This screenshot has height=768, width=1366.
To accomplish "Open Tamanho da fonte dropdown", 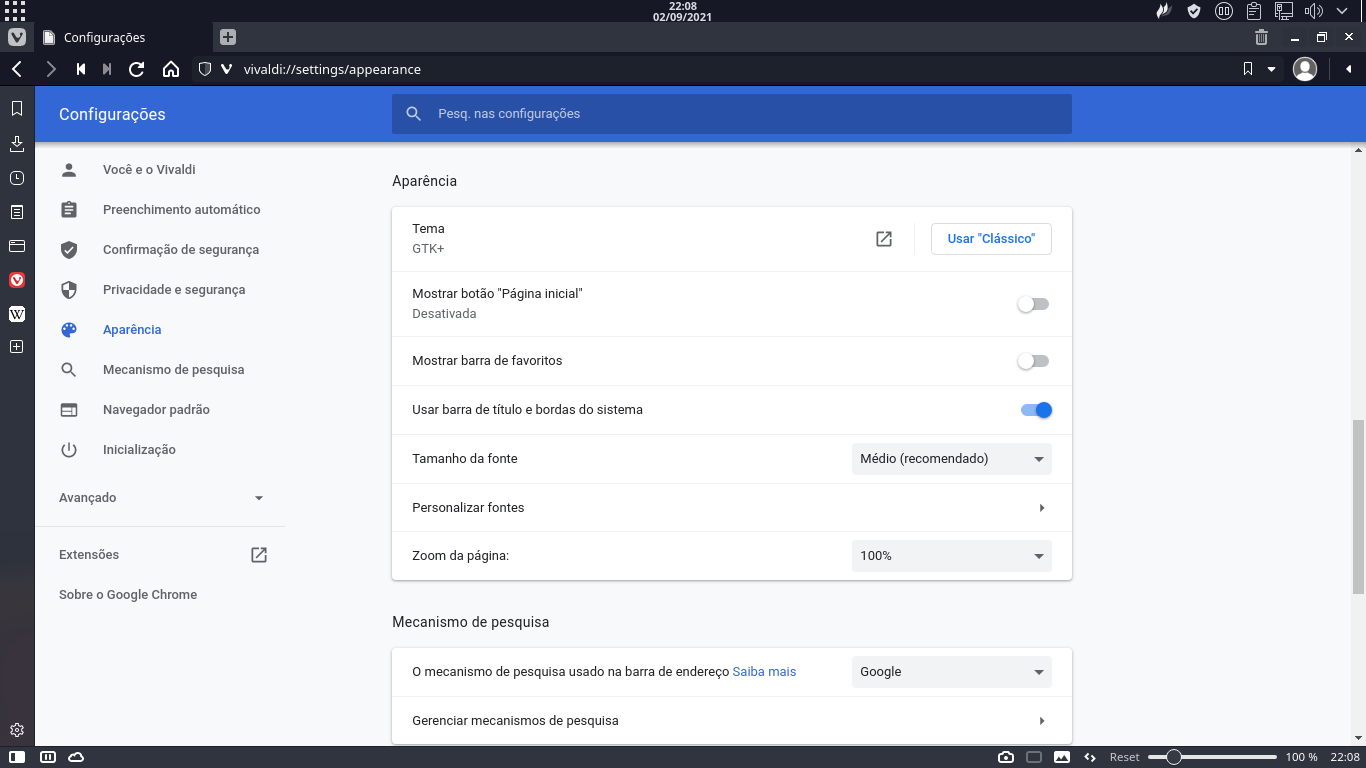I will point(952,459).
